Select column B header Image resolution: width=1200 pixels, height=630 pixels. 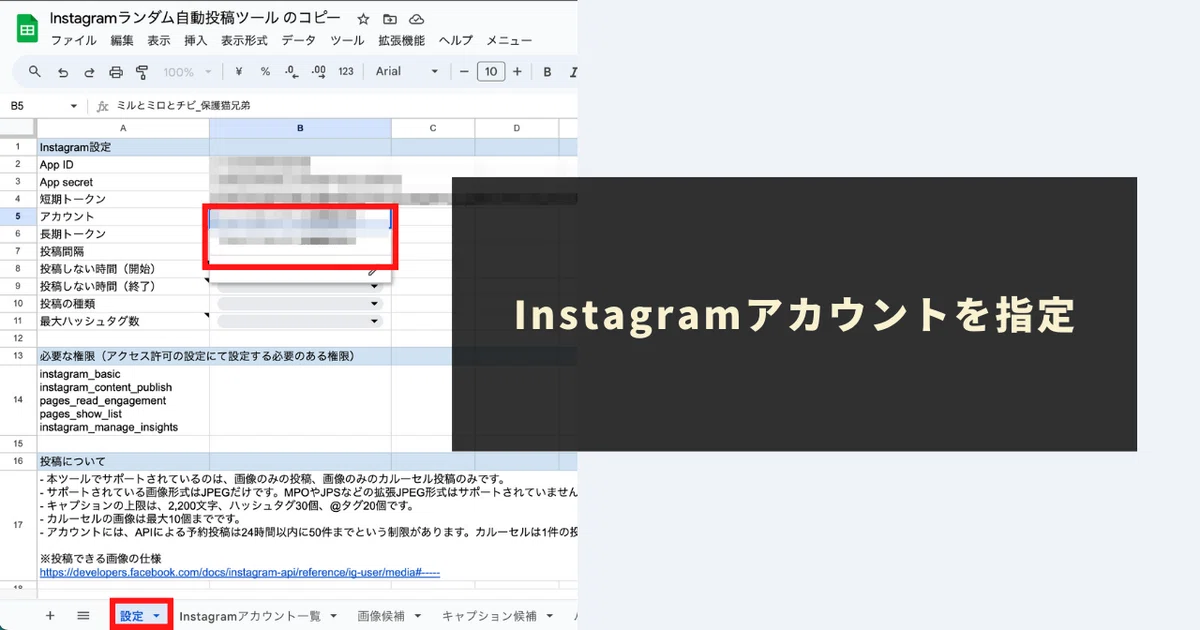point(300,128)
